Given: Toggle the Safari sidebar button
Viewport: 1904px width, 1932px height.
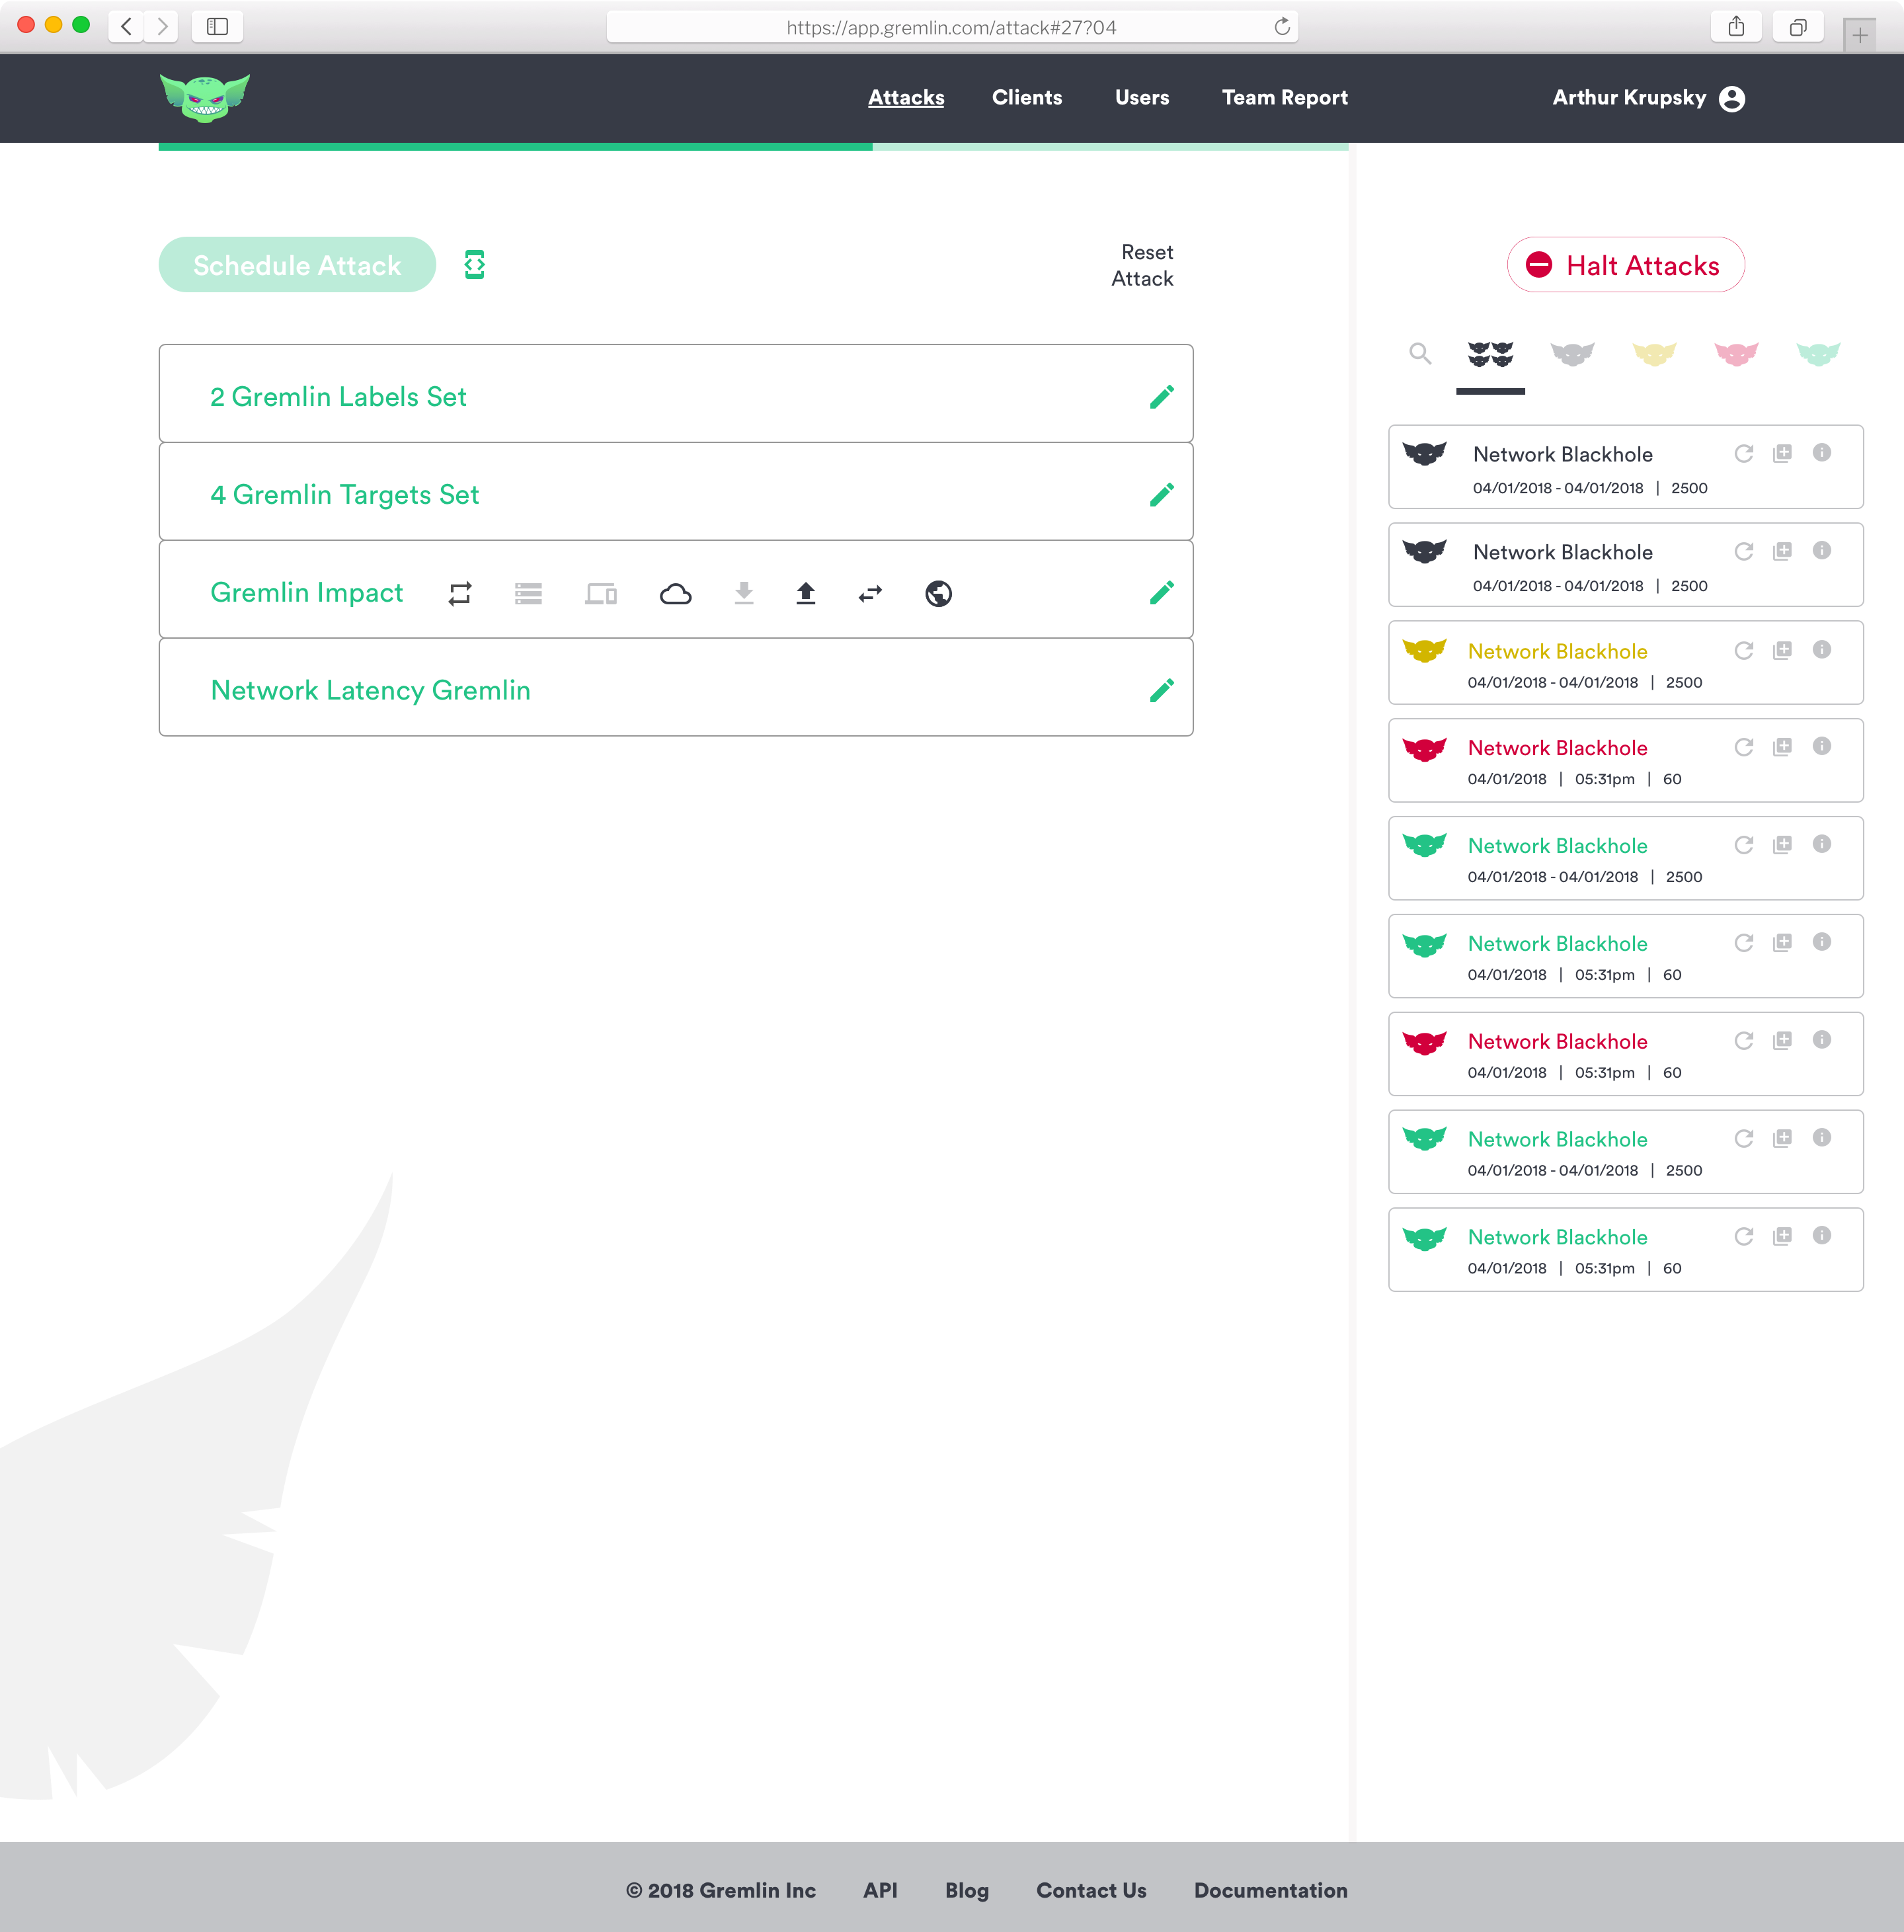Looking at the screenshot, I should point(217,27).
